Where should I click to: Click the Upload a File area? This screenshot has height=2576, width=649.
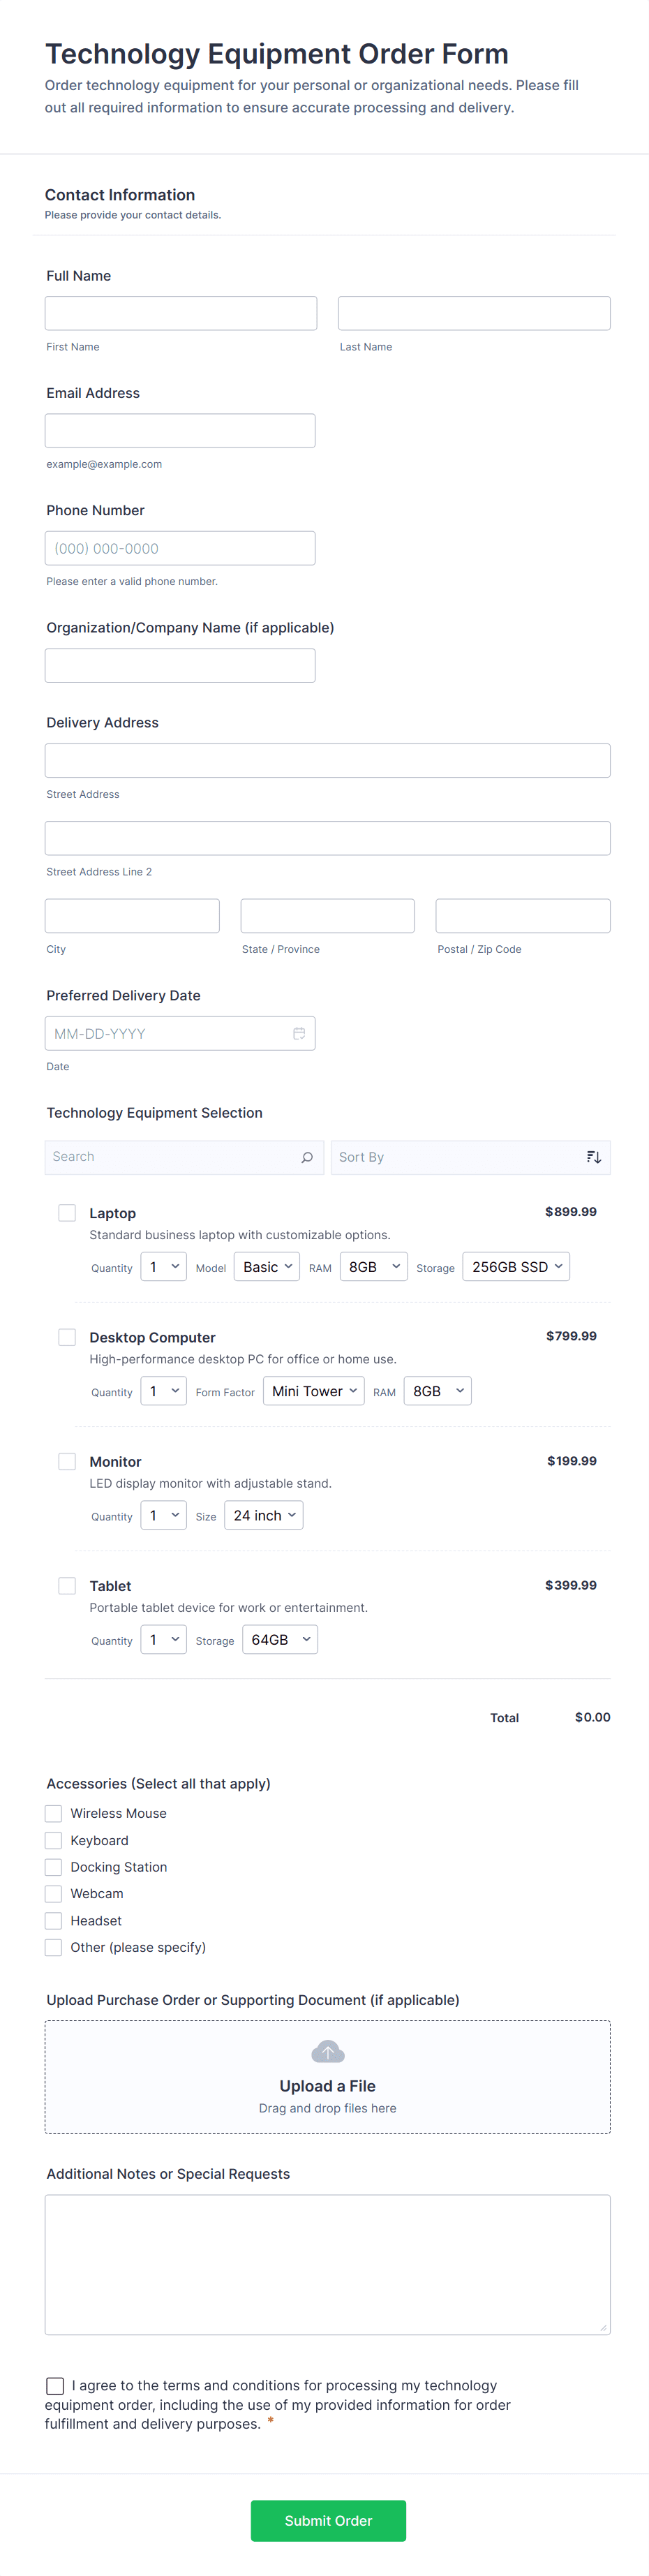(327, 2086)
